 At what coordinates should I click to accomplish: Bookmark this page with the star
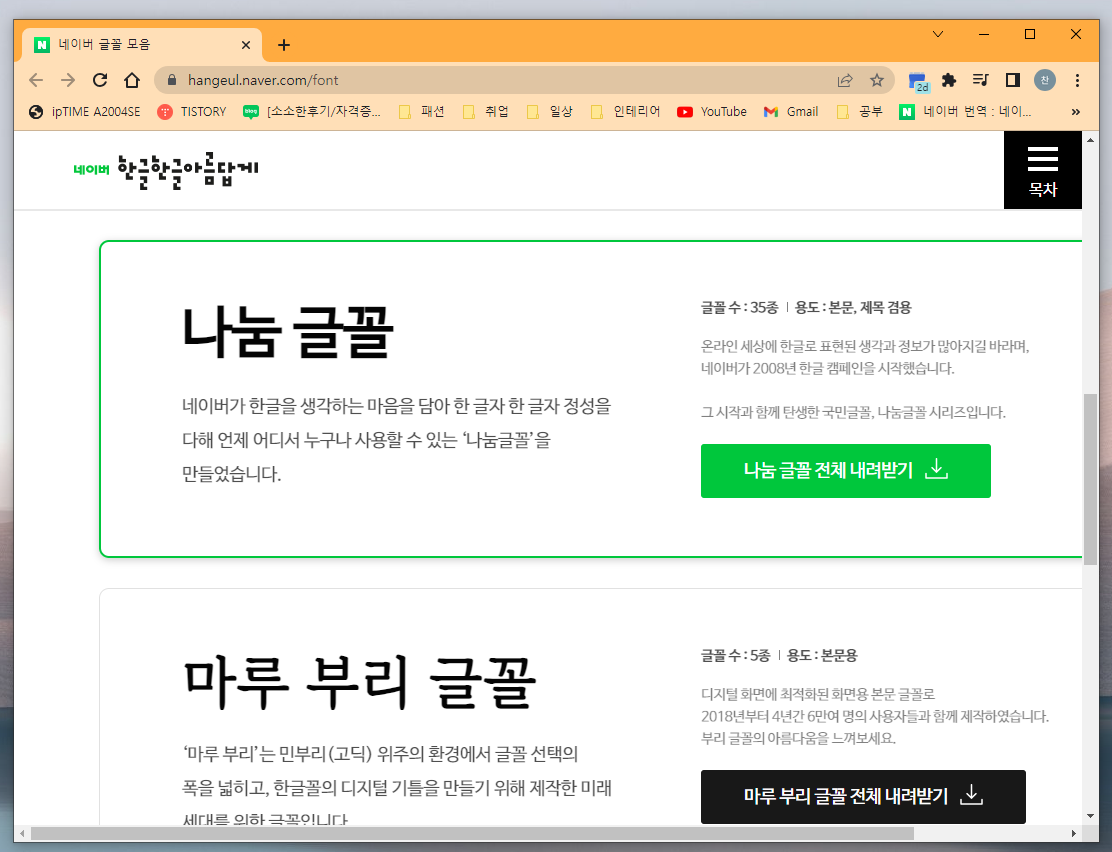[x=877, y=80]
